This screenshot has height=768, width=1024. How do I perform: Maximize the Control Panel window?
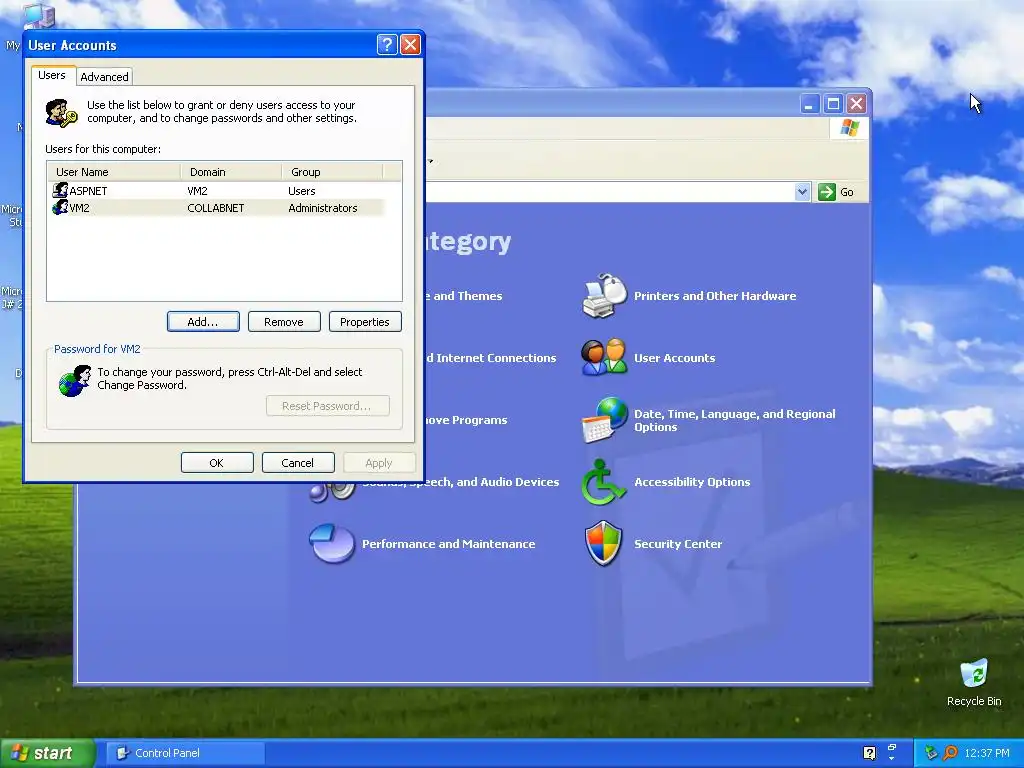833,103
